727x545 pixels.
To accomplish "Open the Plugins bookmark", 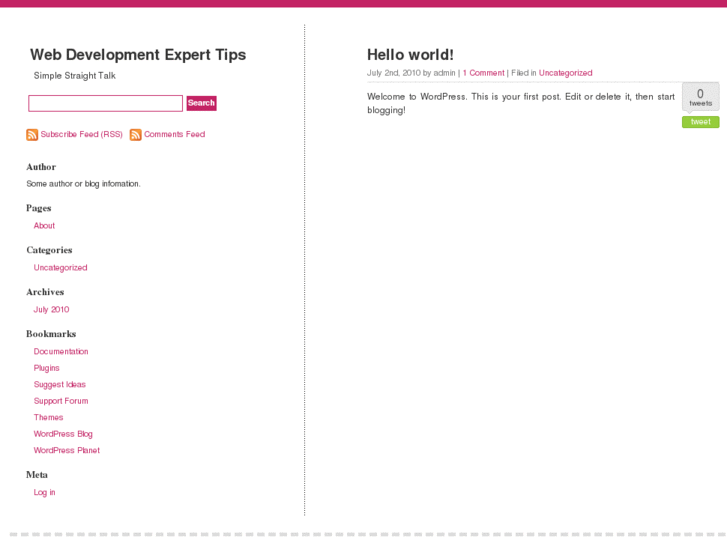I will tap(46, 368).
